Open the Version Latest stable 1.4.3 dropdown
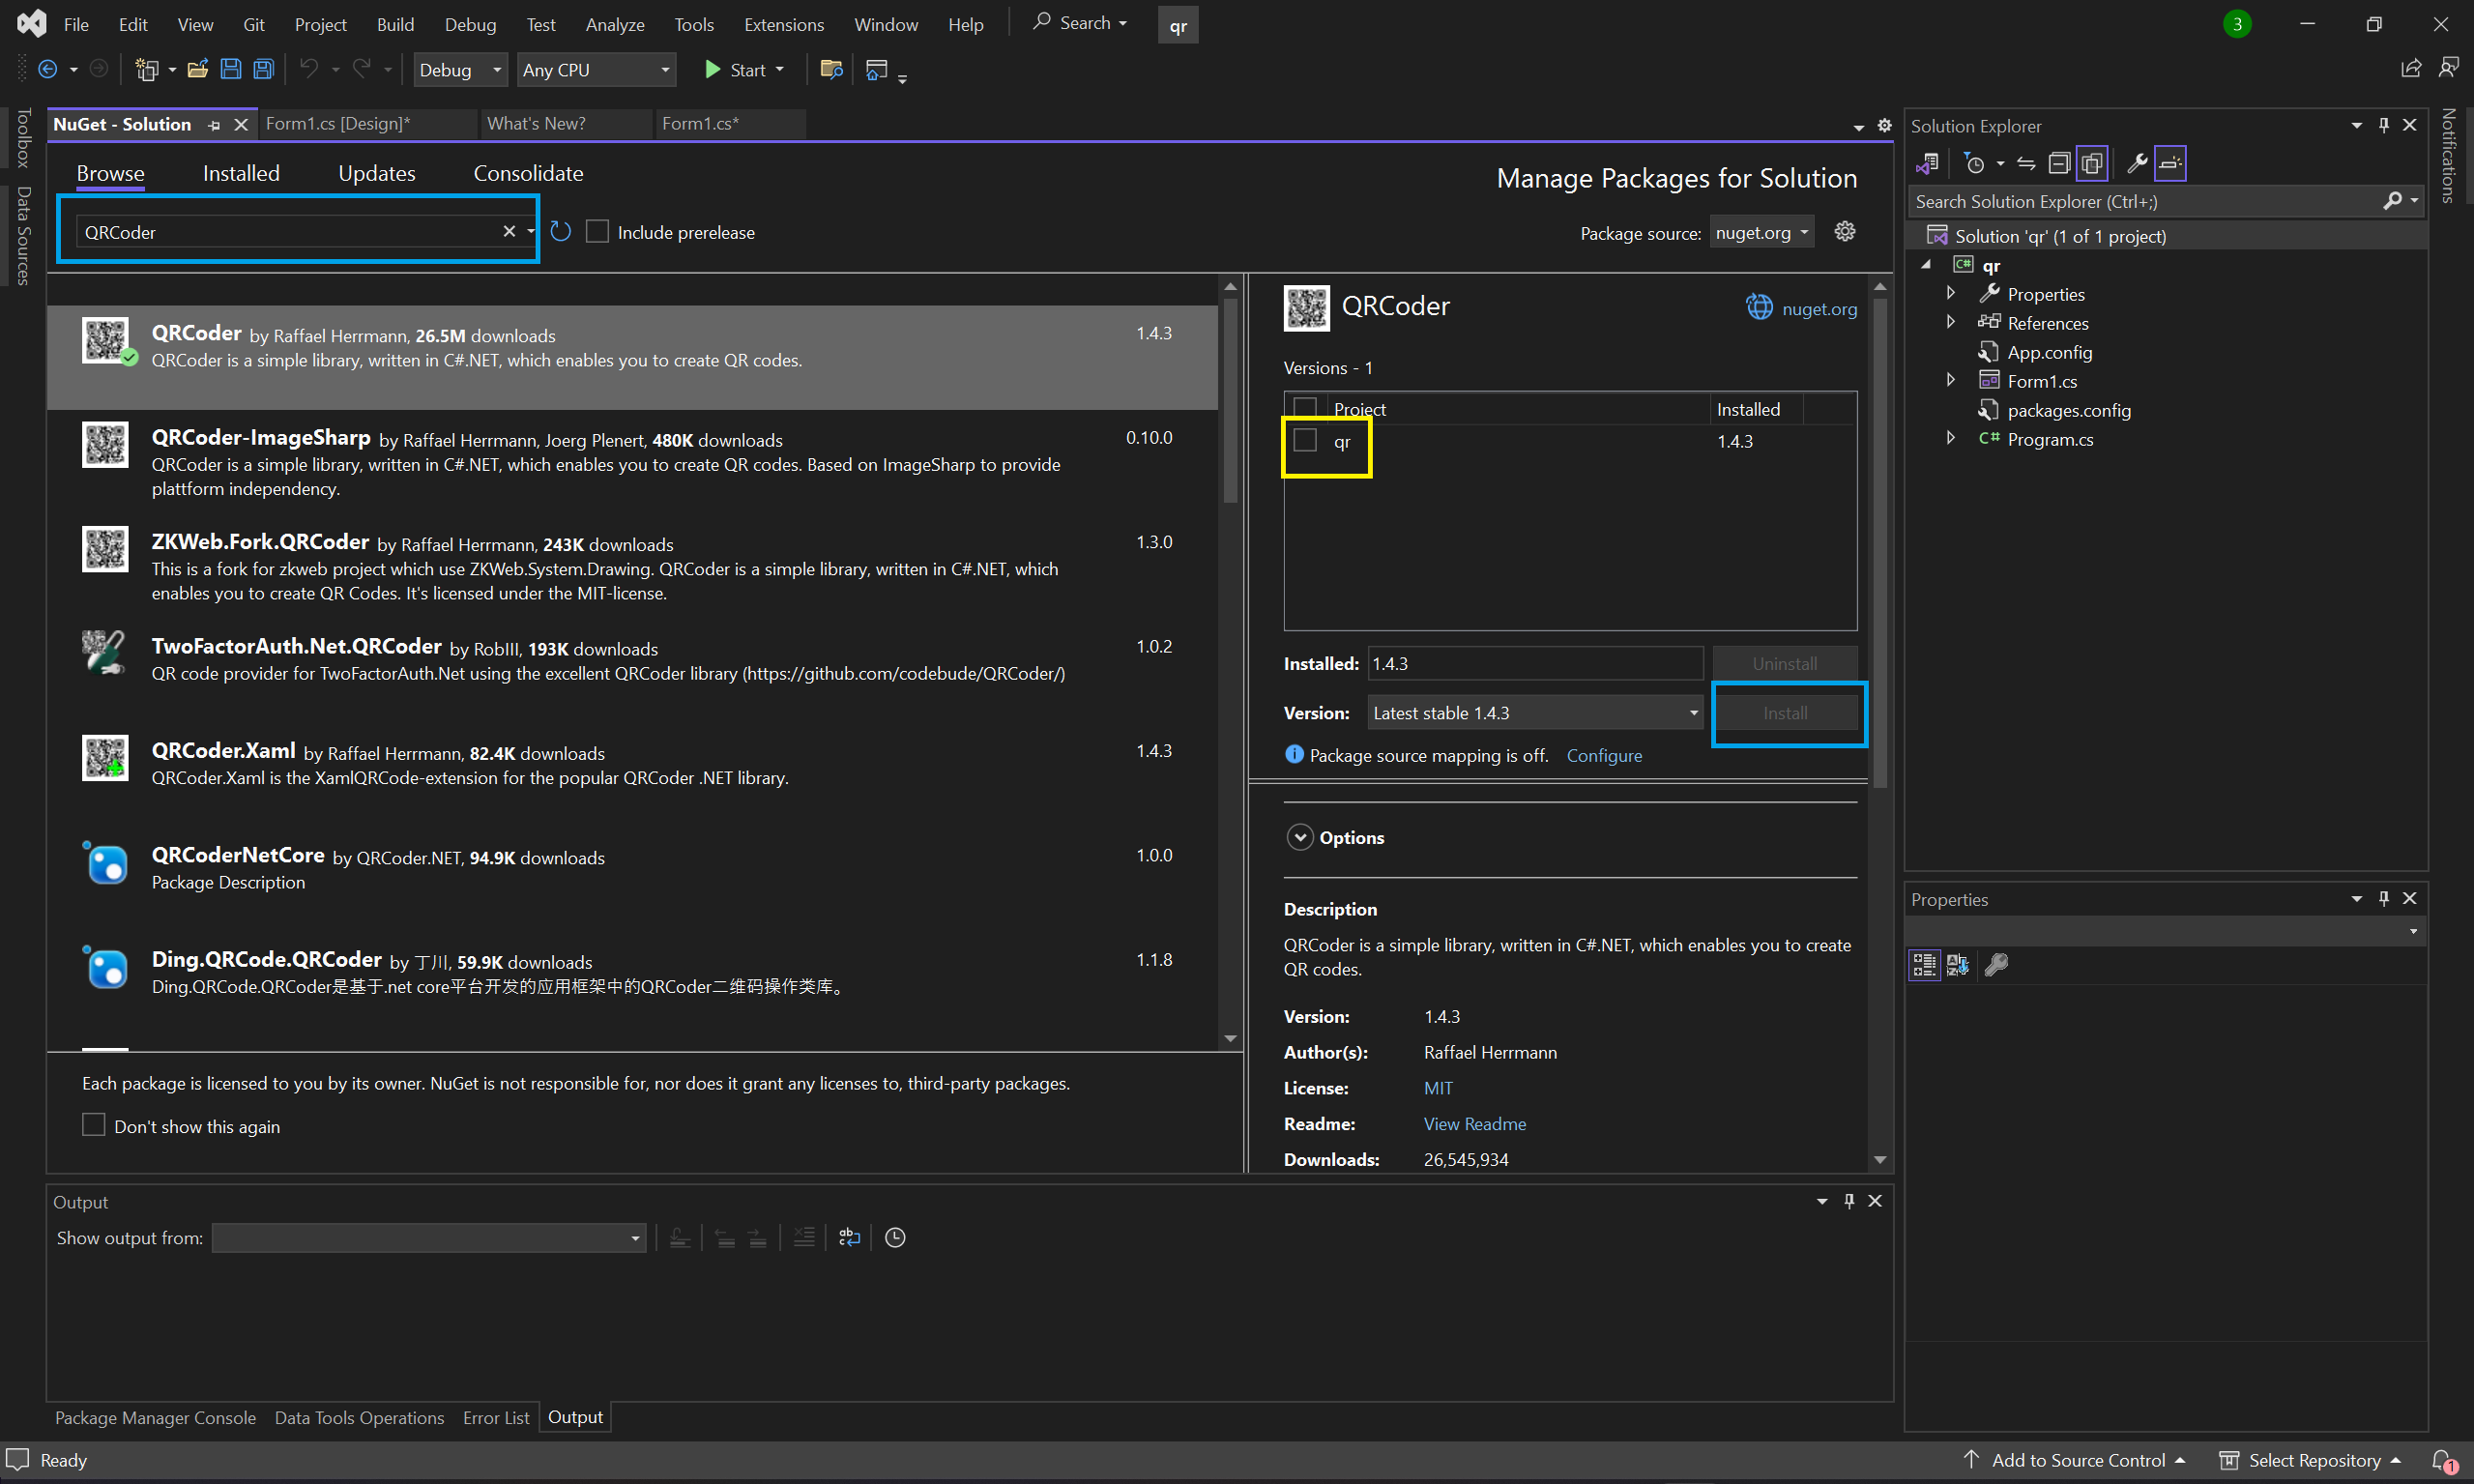Viewport: 2474px width, 1484px height. pyautogui.click(x=1535, y=713)
